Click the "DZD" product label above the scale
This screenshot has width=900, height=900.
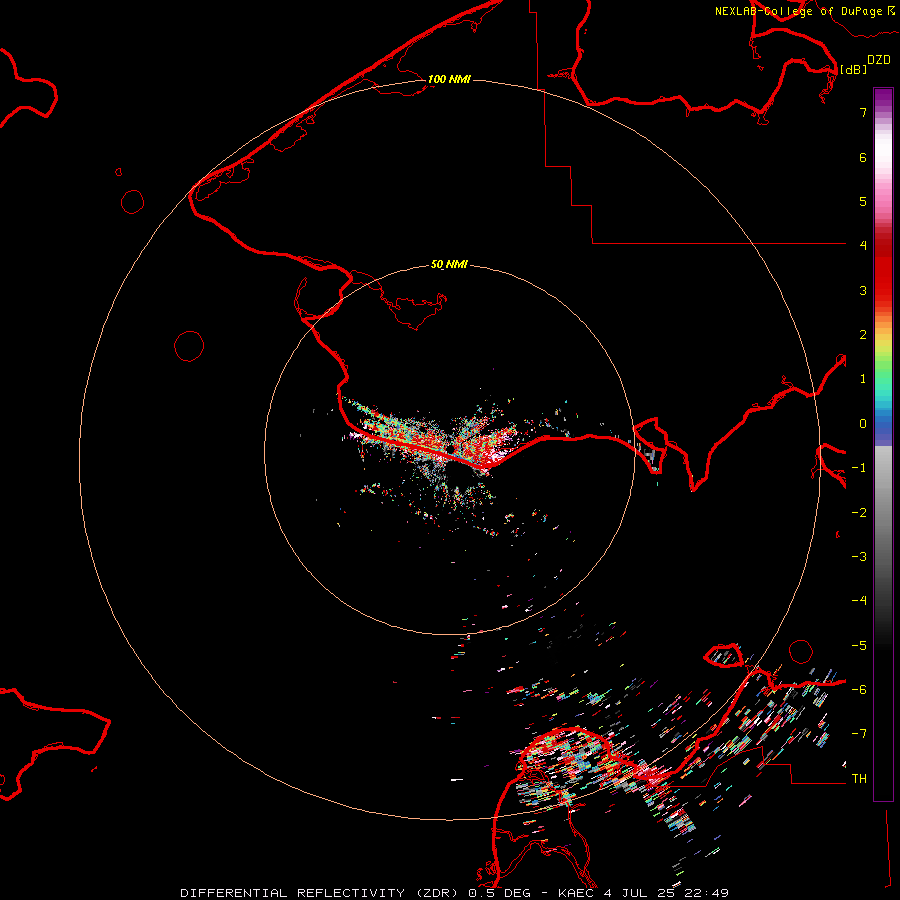tap(879, 60)
